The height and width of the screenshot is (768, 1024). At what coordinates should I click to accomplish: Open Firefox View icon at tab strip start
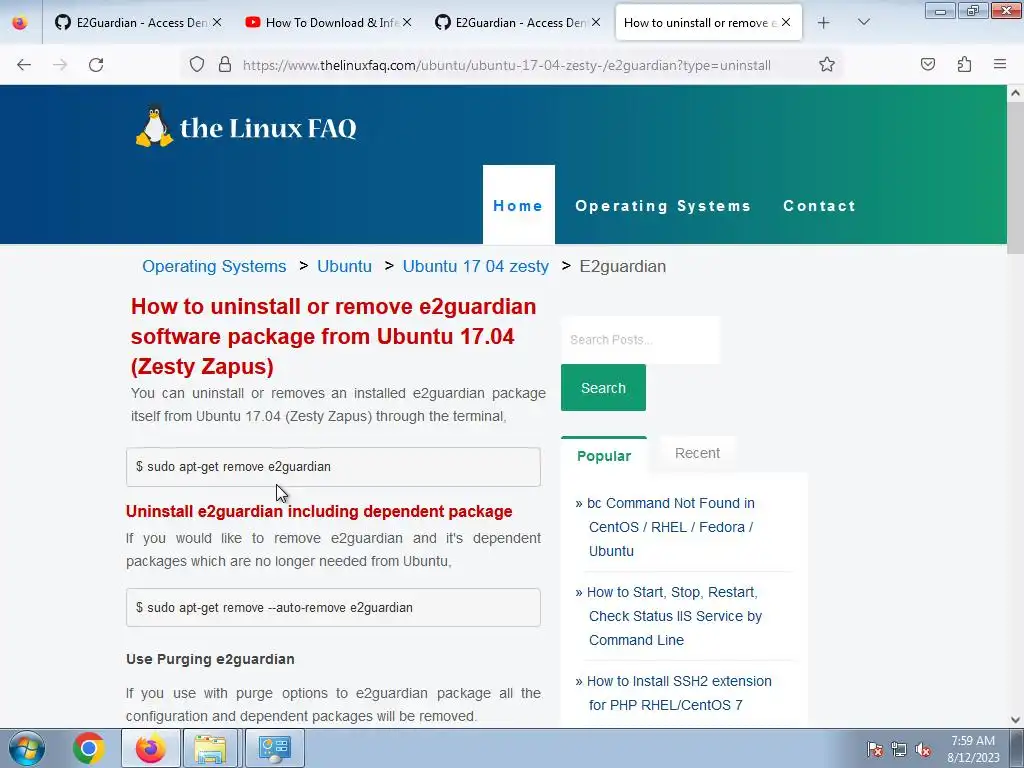20,23
